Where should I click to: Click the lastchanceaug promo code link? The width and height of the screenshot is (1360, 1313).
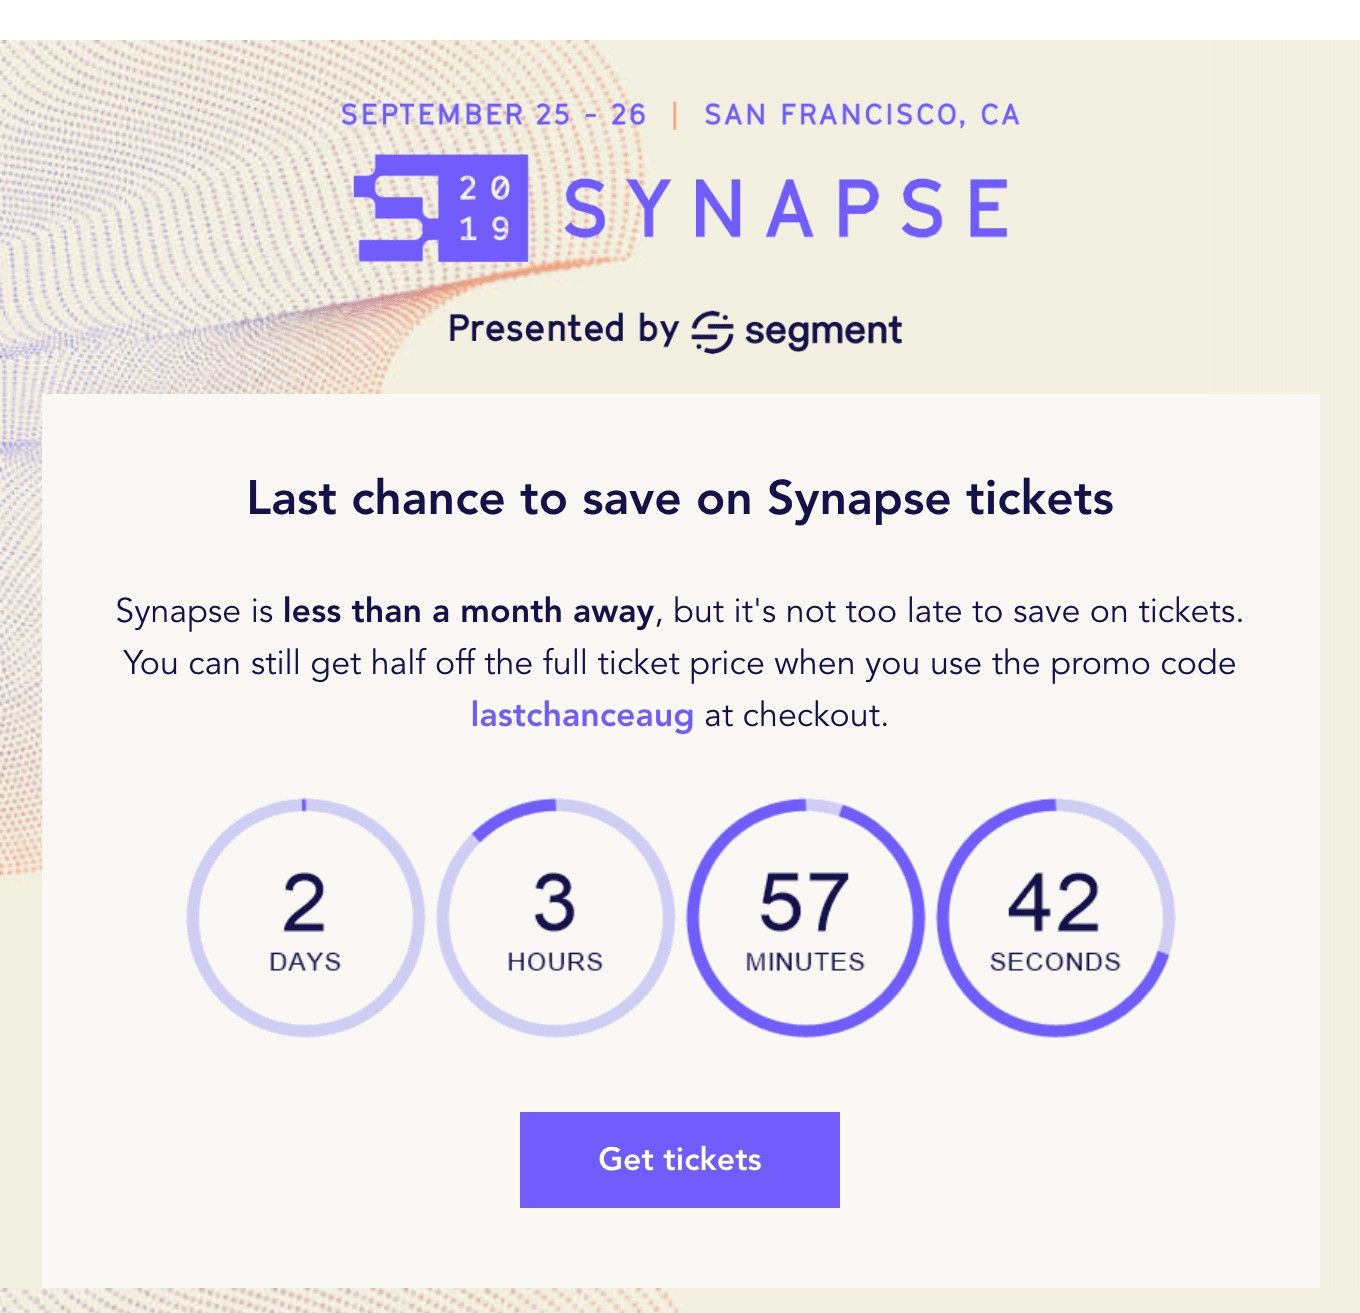(581, 715)
